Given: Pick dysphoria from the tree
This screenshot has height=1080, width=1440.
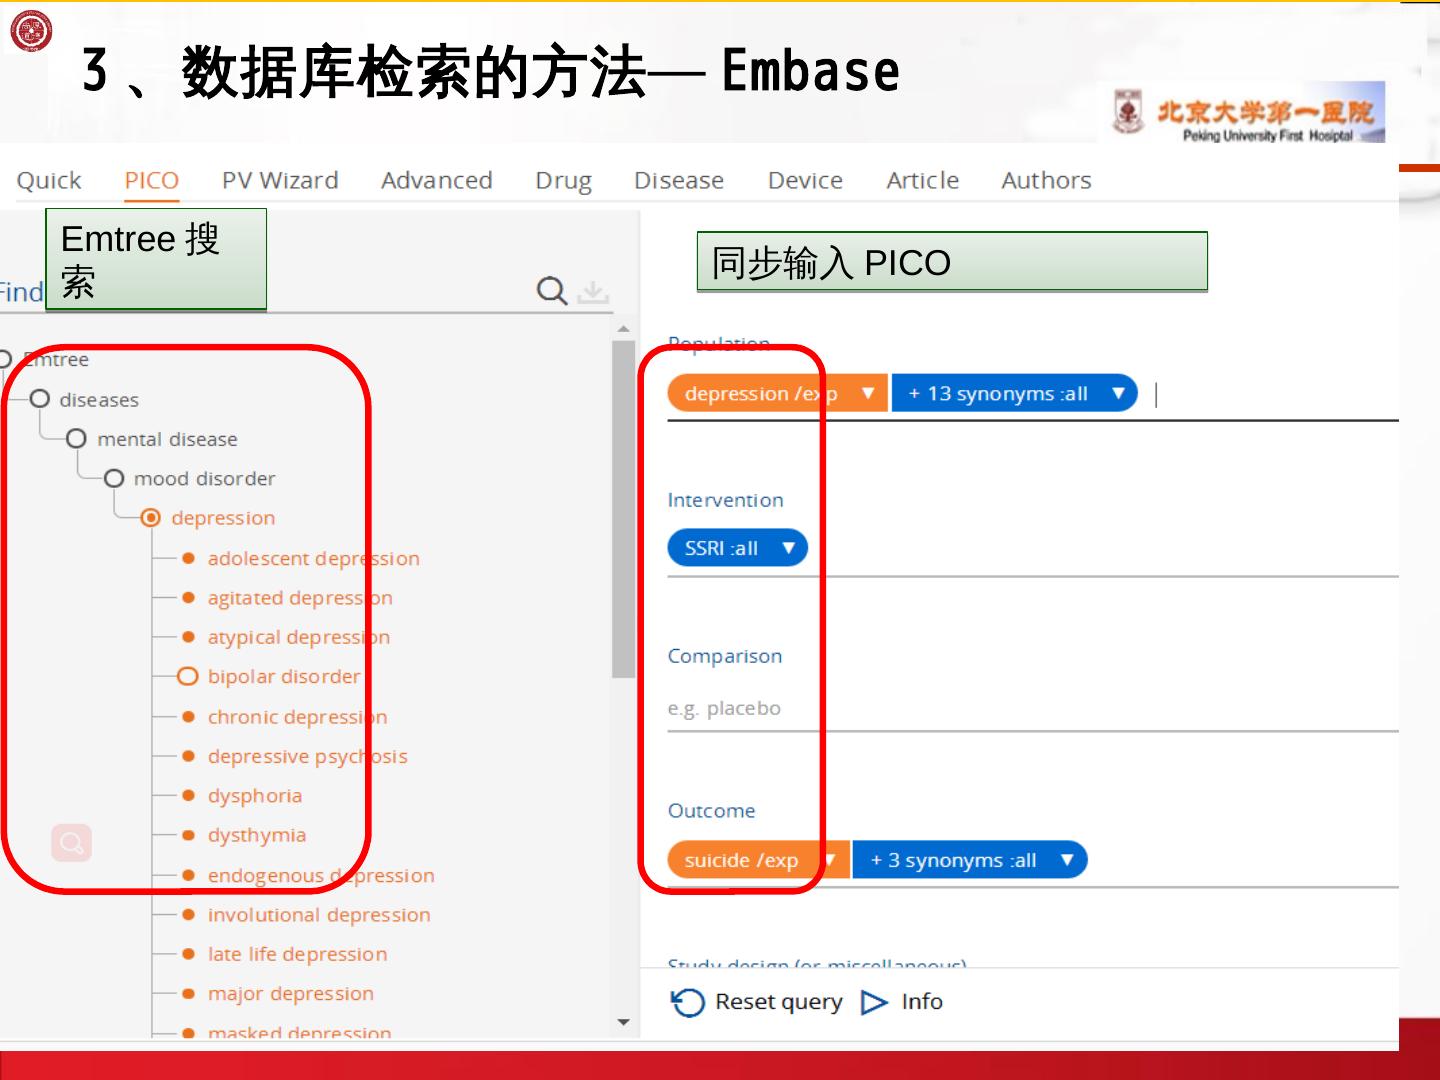Looking at the screenshot, I should click(255, 796).
